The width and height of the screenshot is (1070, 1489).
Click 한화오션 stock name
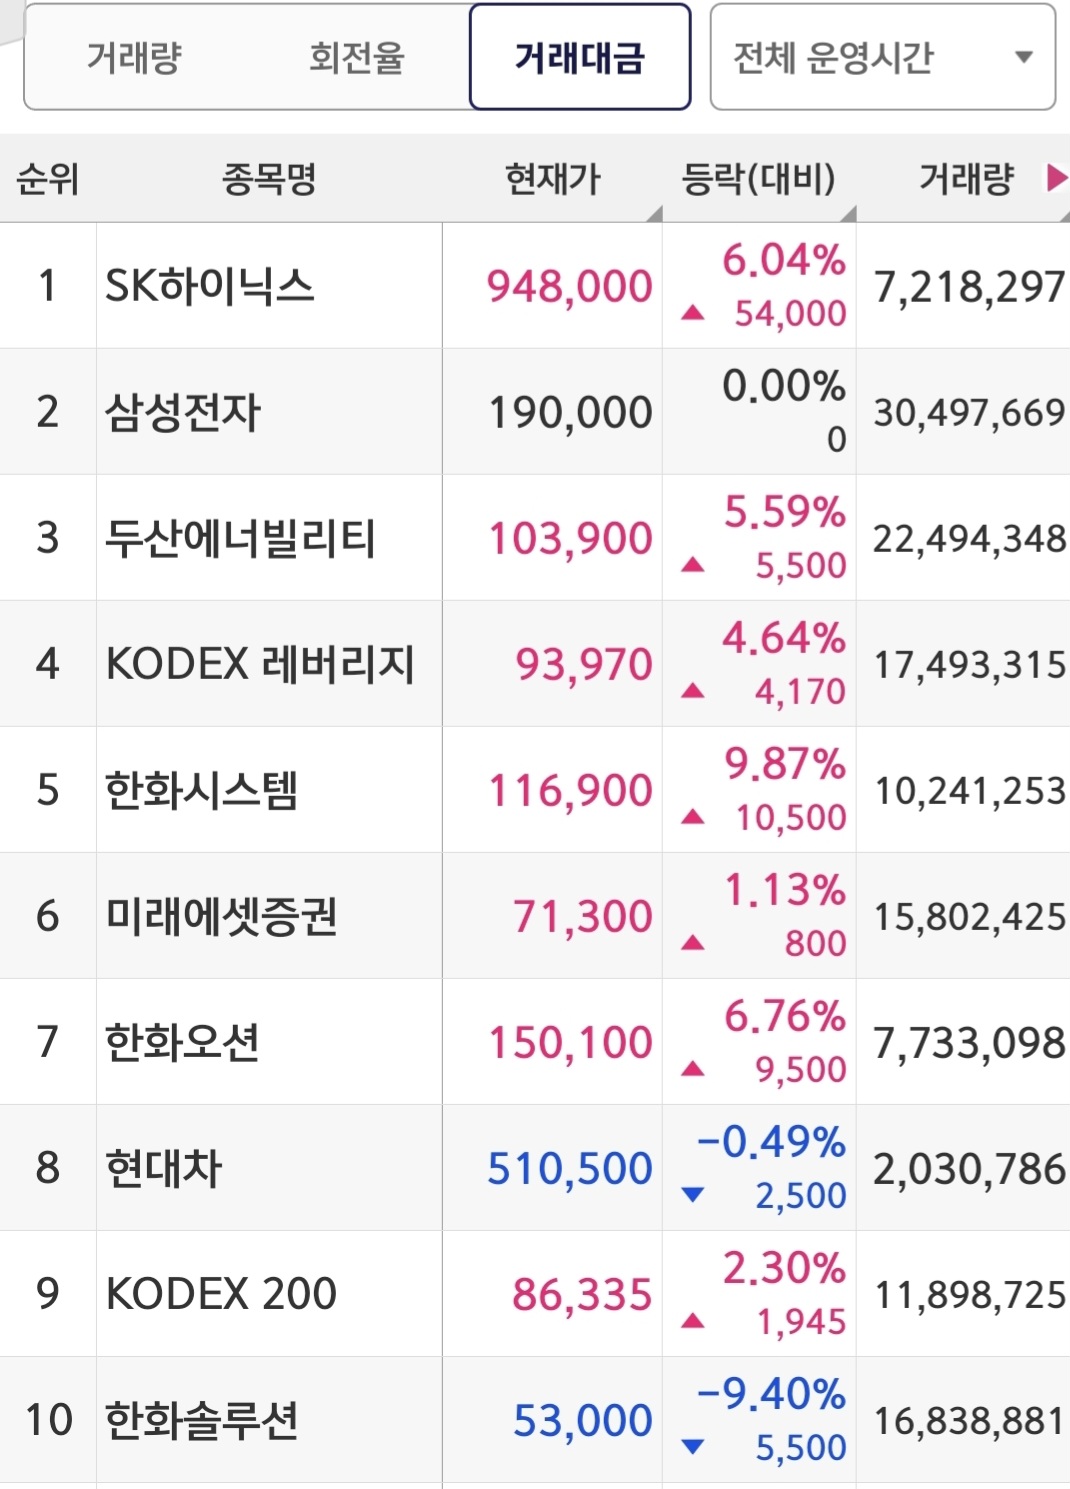click(183, 1042)
